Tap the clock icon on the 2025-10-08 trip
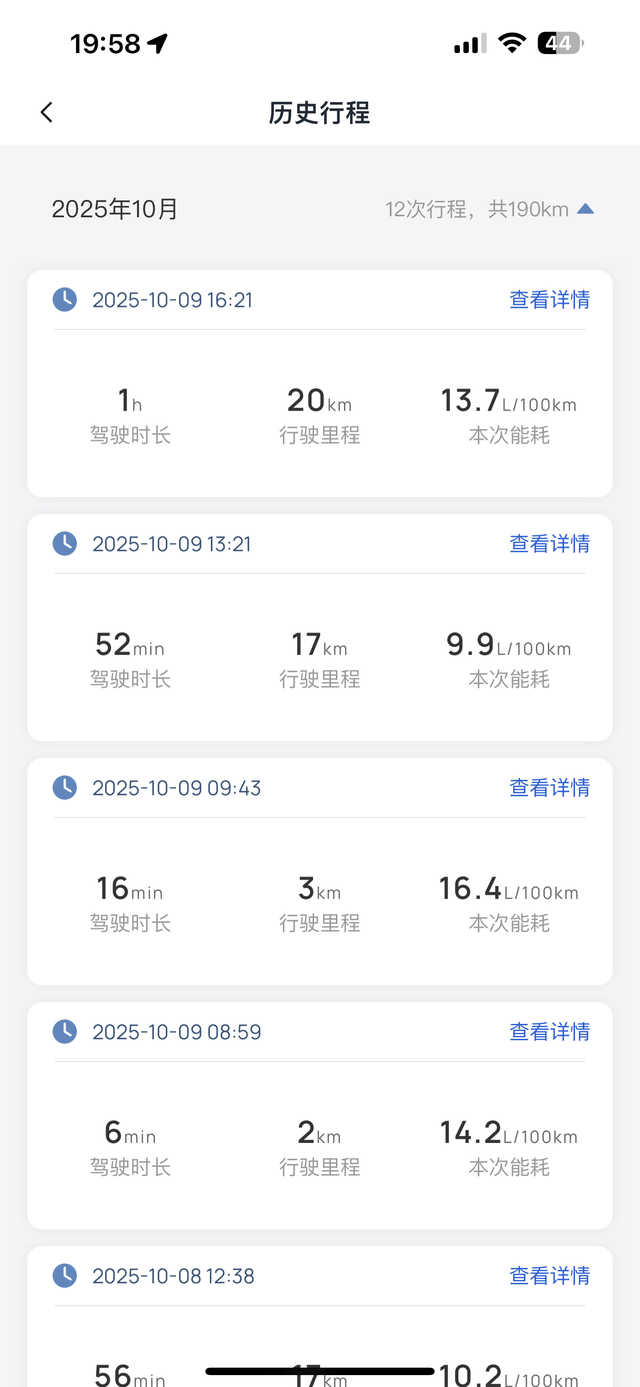Screen dimensions: 640x1387 (x=64, y=1275)
